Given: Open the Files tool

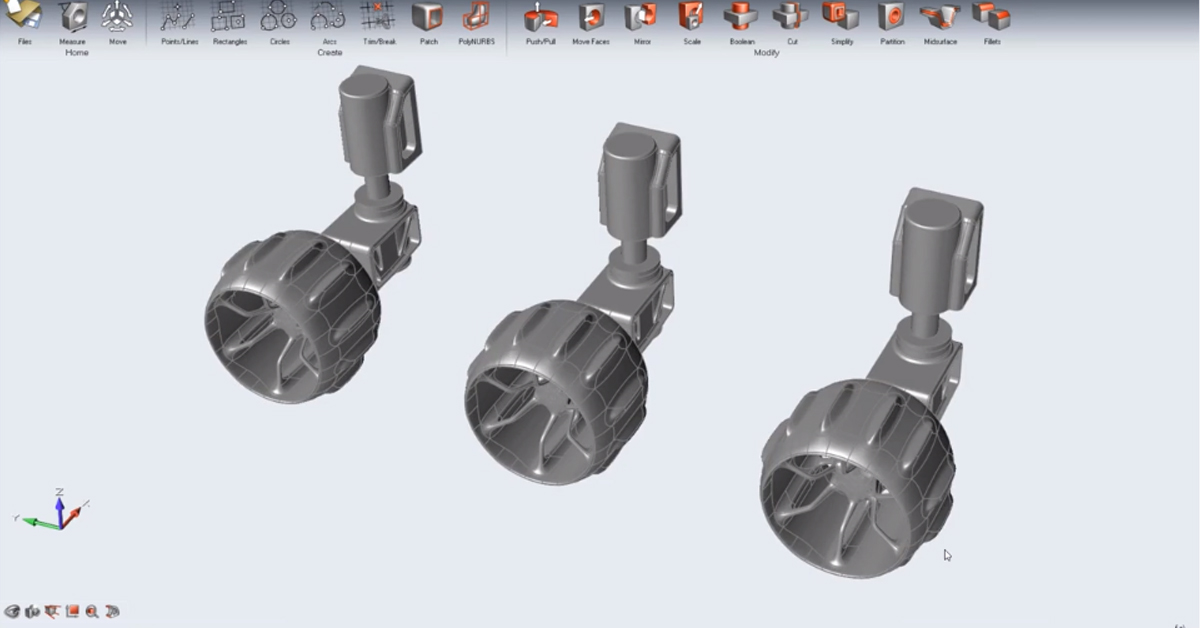Looking at the screenshot, I should tap(24, 17).
